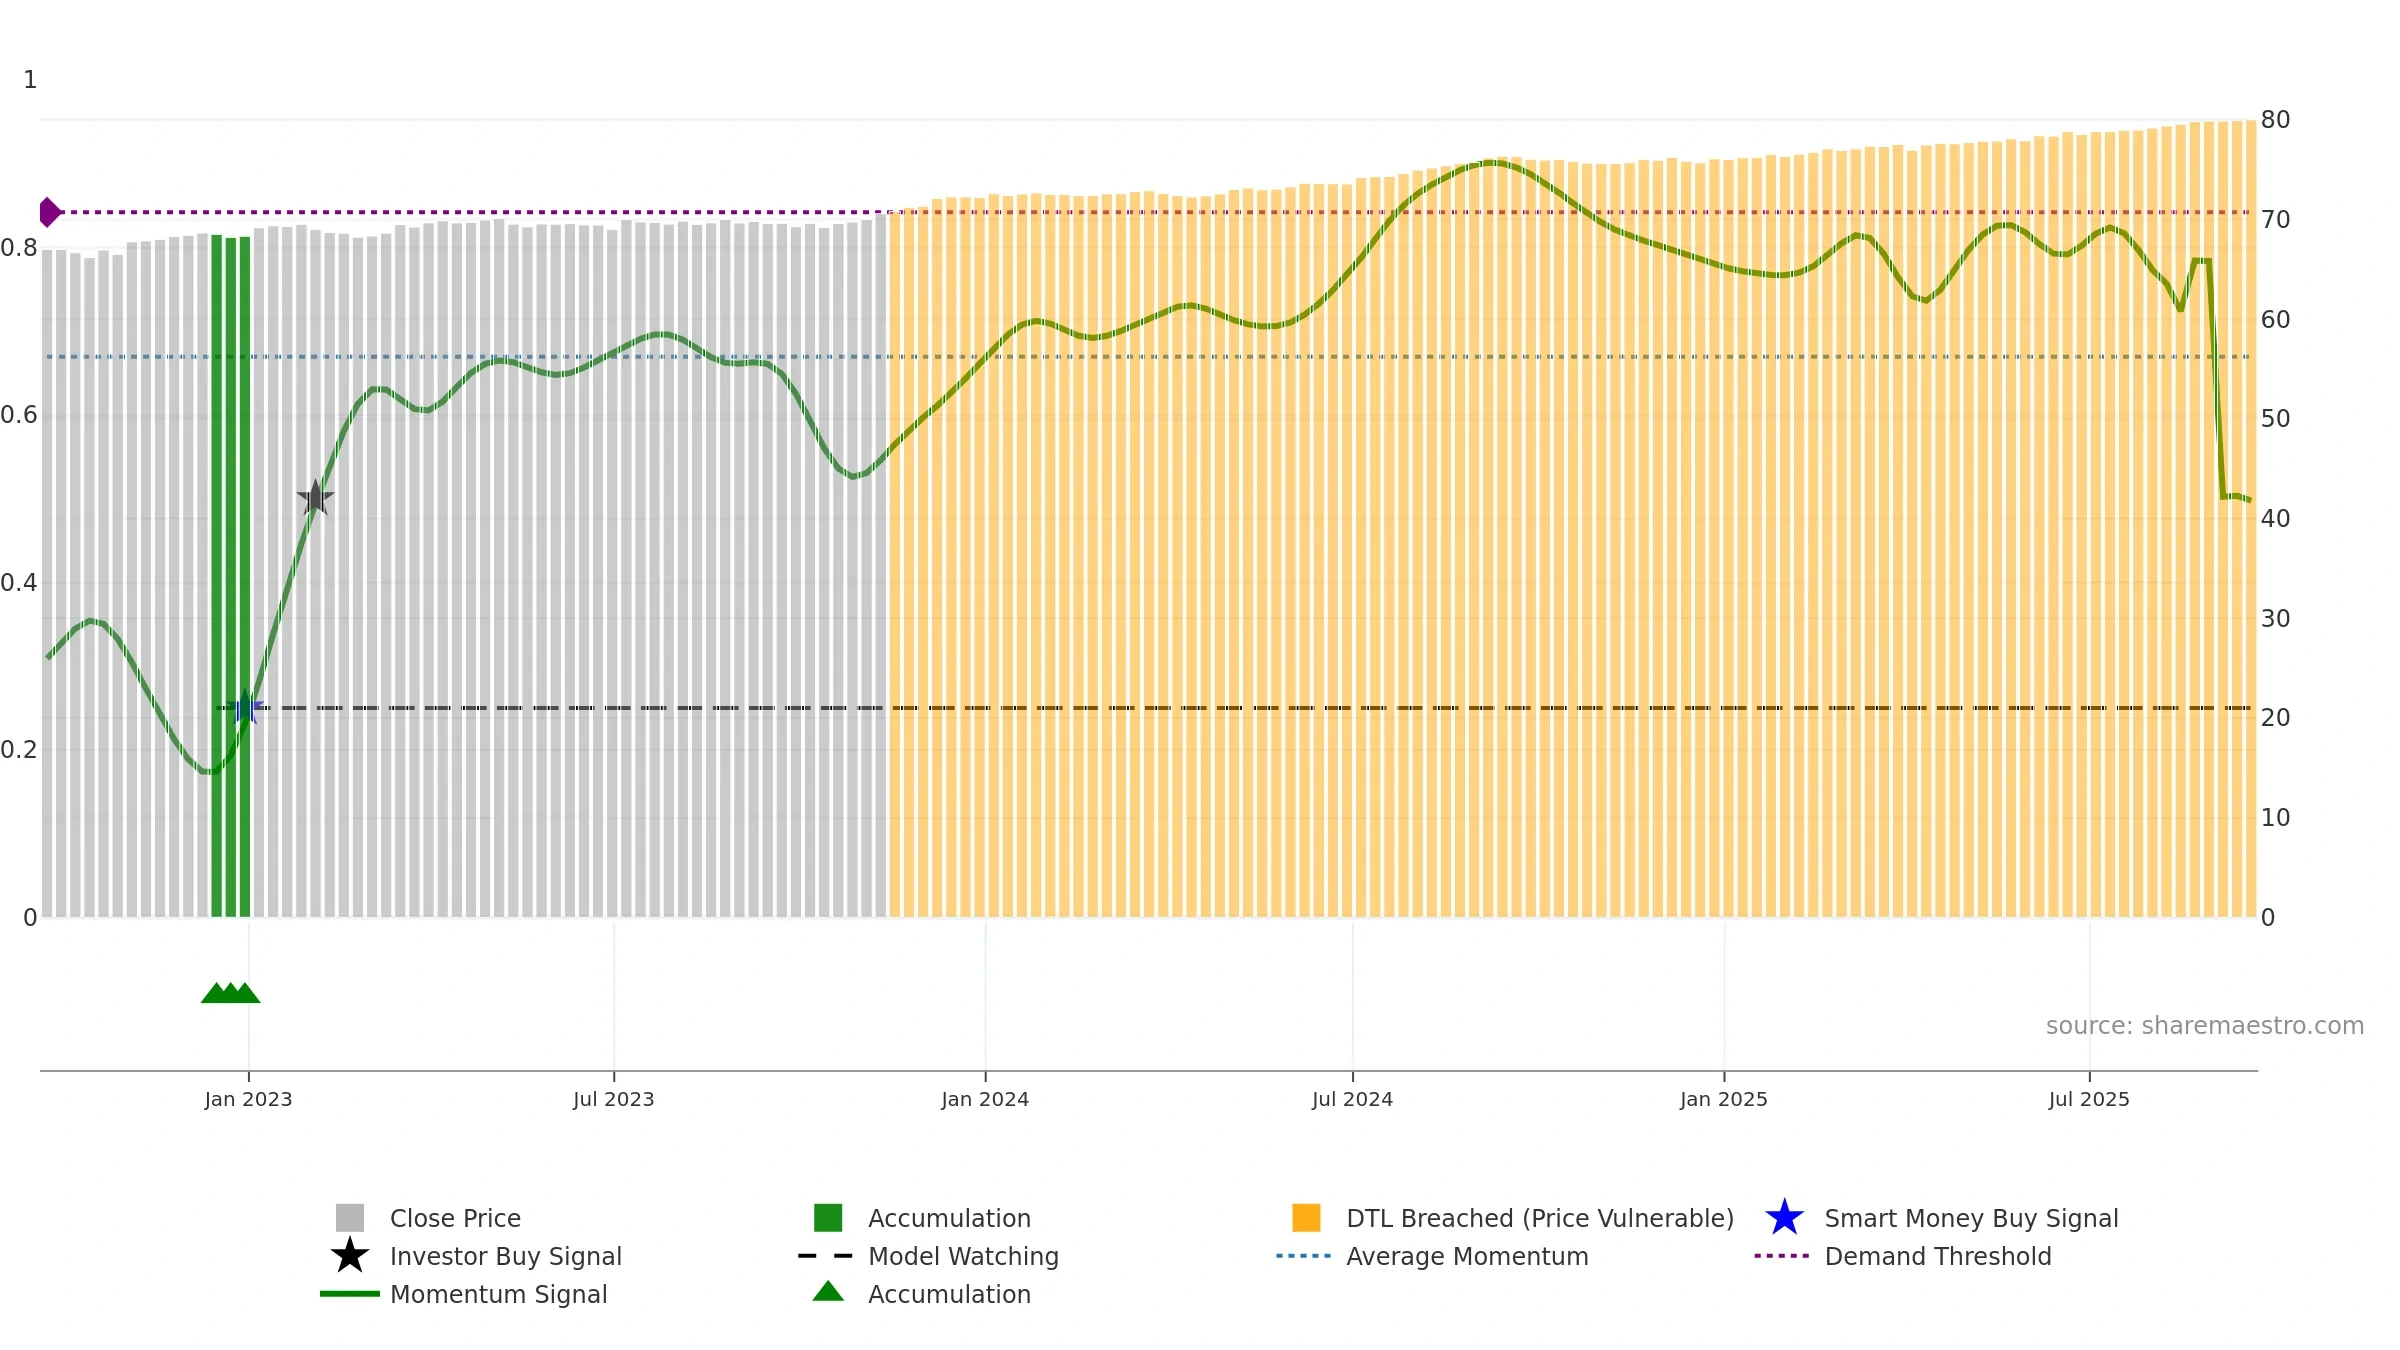Toggle Average Momentum legend entry
This screenshot has width=2400, height=1350.
[1467, 1256]
